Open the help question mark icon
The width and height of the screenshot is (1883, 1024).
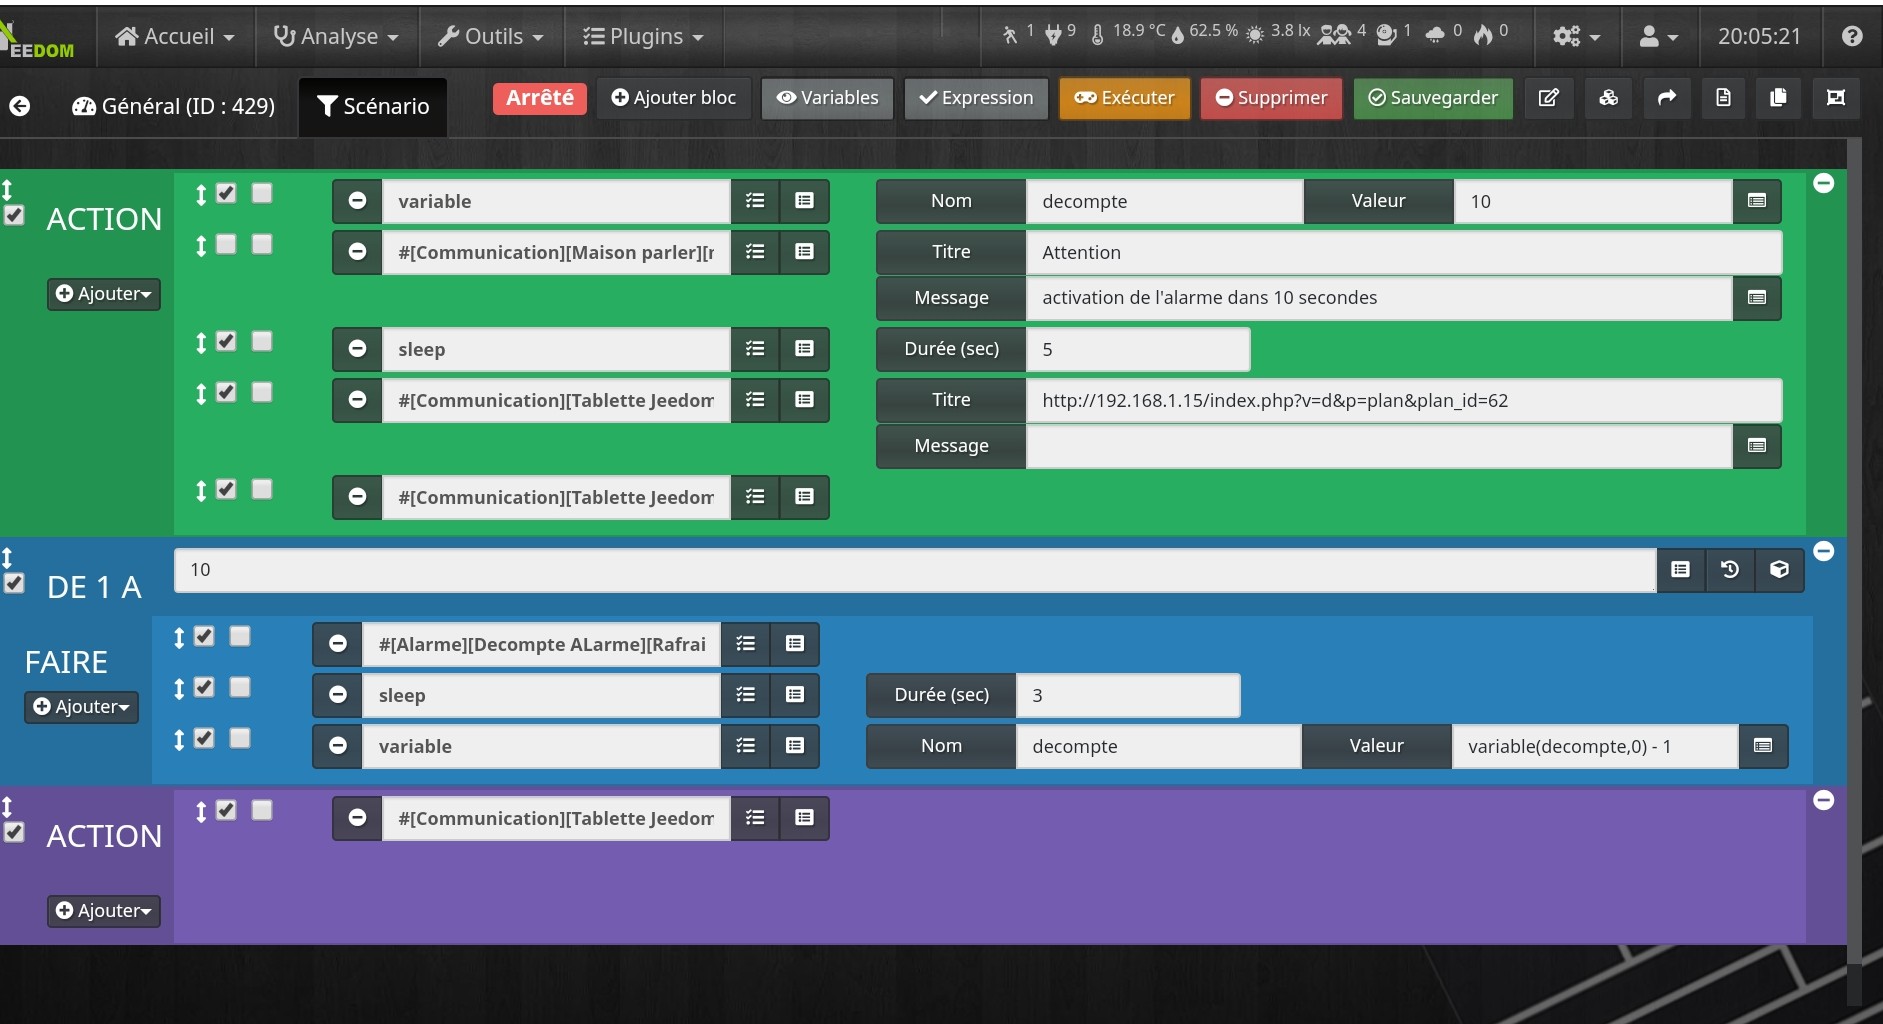pos(1852,36)
